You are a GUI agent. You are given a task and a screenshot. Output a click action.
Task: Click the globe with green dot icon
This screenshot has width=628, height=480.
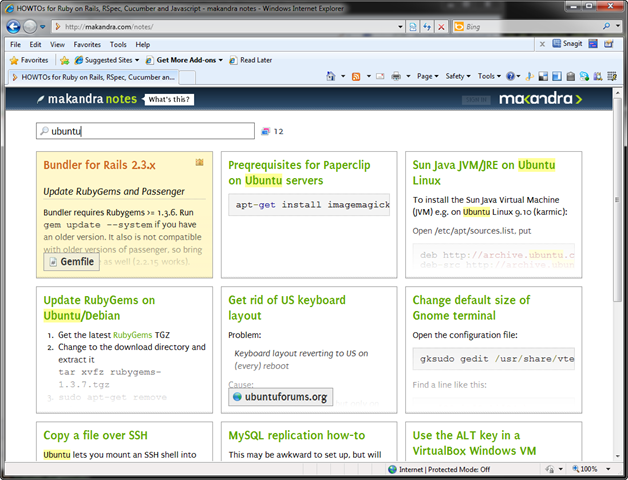[x=584, y=76]
